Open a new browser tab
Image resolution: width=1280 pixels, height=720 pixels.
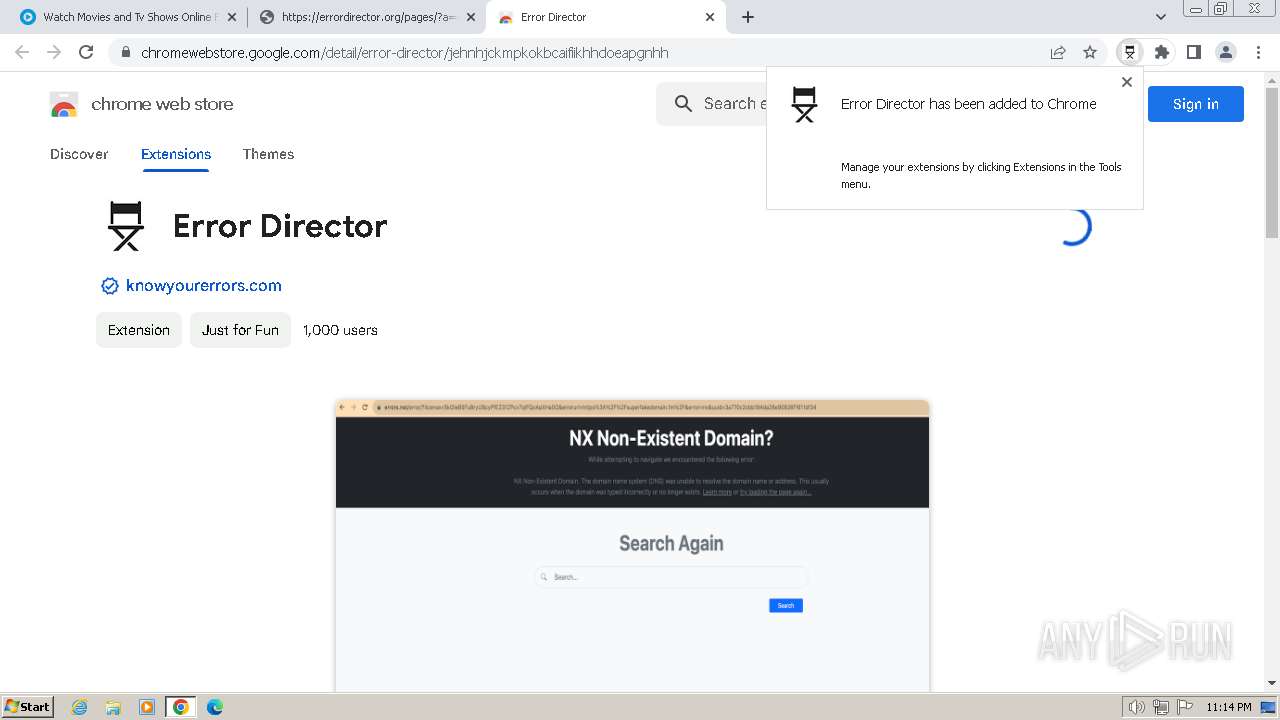pyautogui.click(x=748, y=17)
